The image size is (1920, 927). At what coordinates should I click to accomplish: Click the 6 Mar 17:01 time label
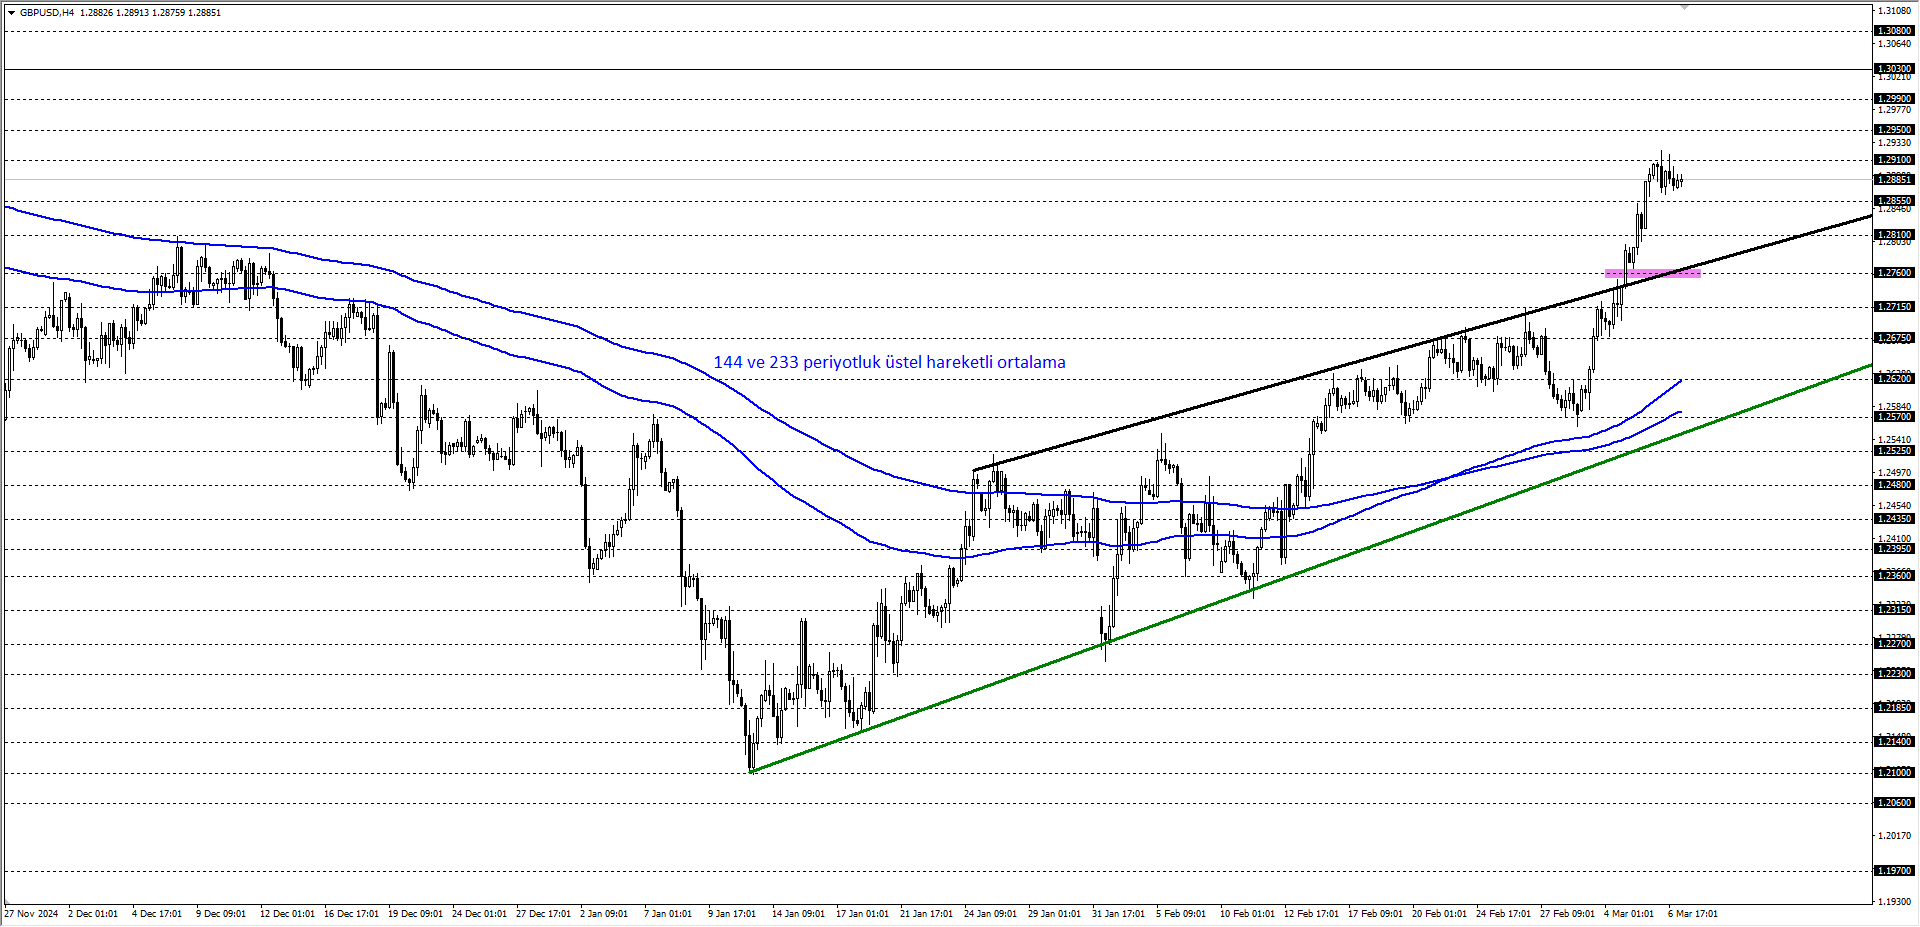pyautogui.click(x=1693, y=914)
